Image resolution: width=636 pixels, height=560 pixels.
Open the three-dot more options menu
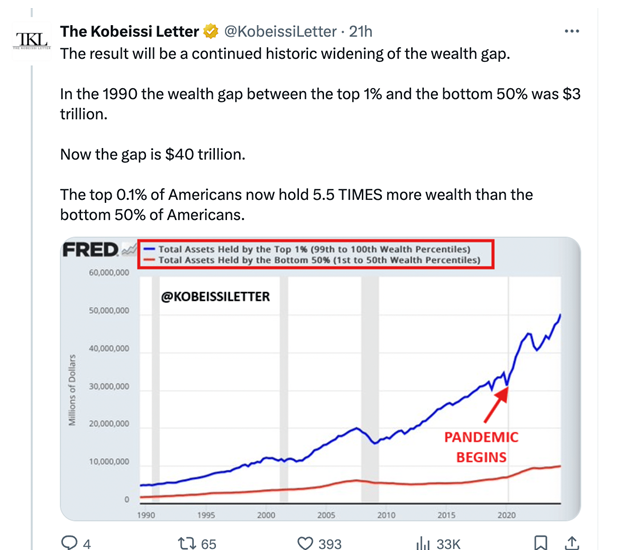[x=572, y=31]
